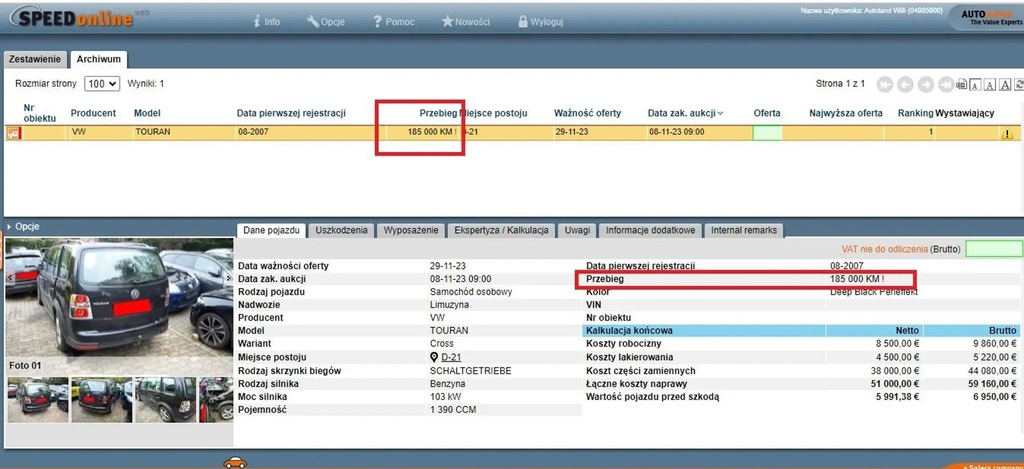The image size is (1024, 469).
Task: Sort the table by Producent column
Action: (93, 113)
